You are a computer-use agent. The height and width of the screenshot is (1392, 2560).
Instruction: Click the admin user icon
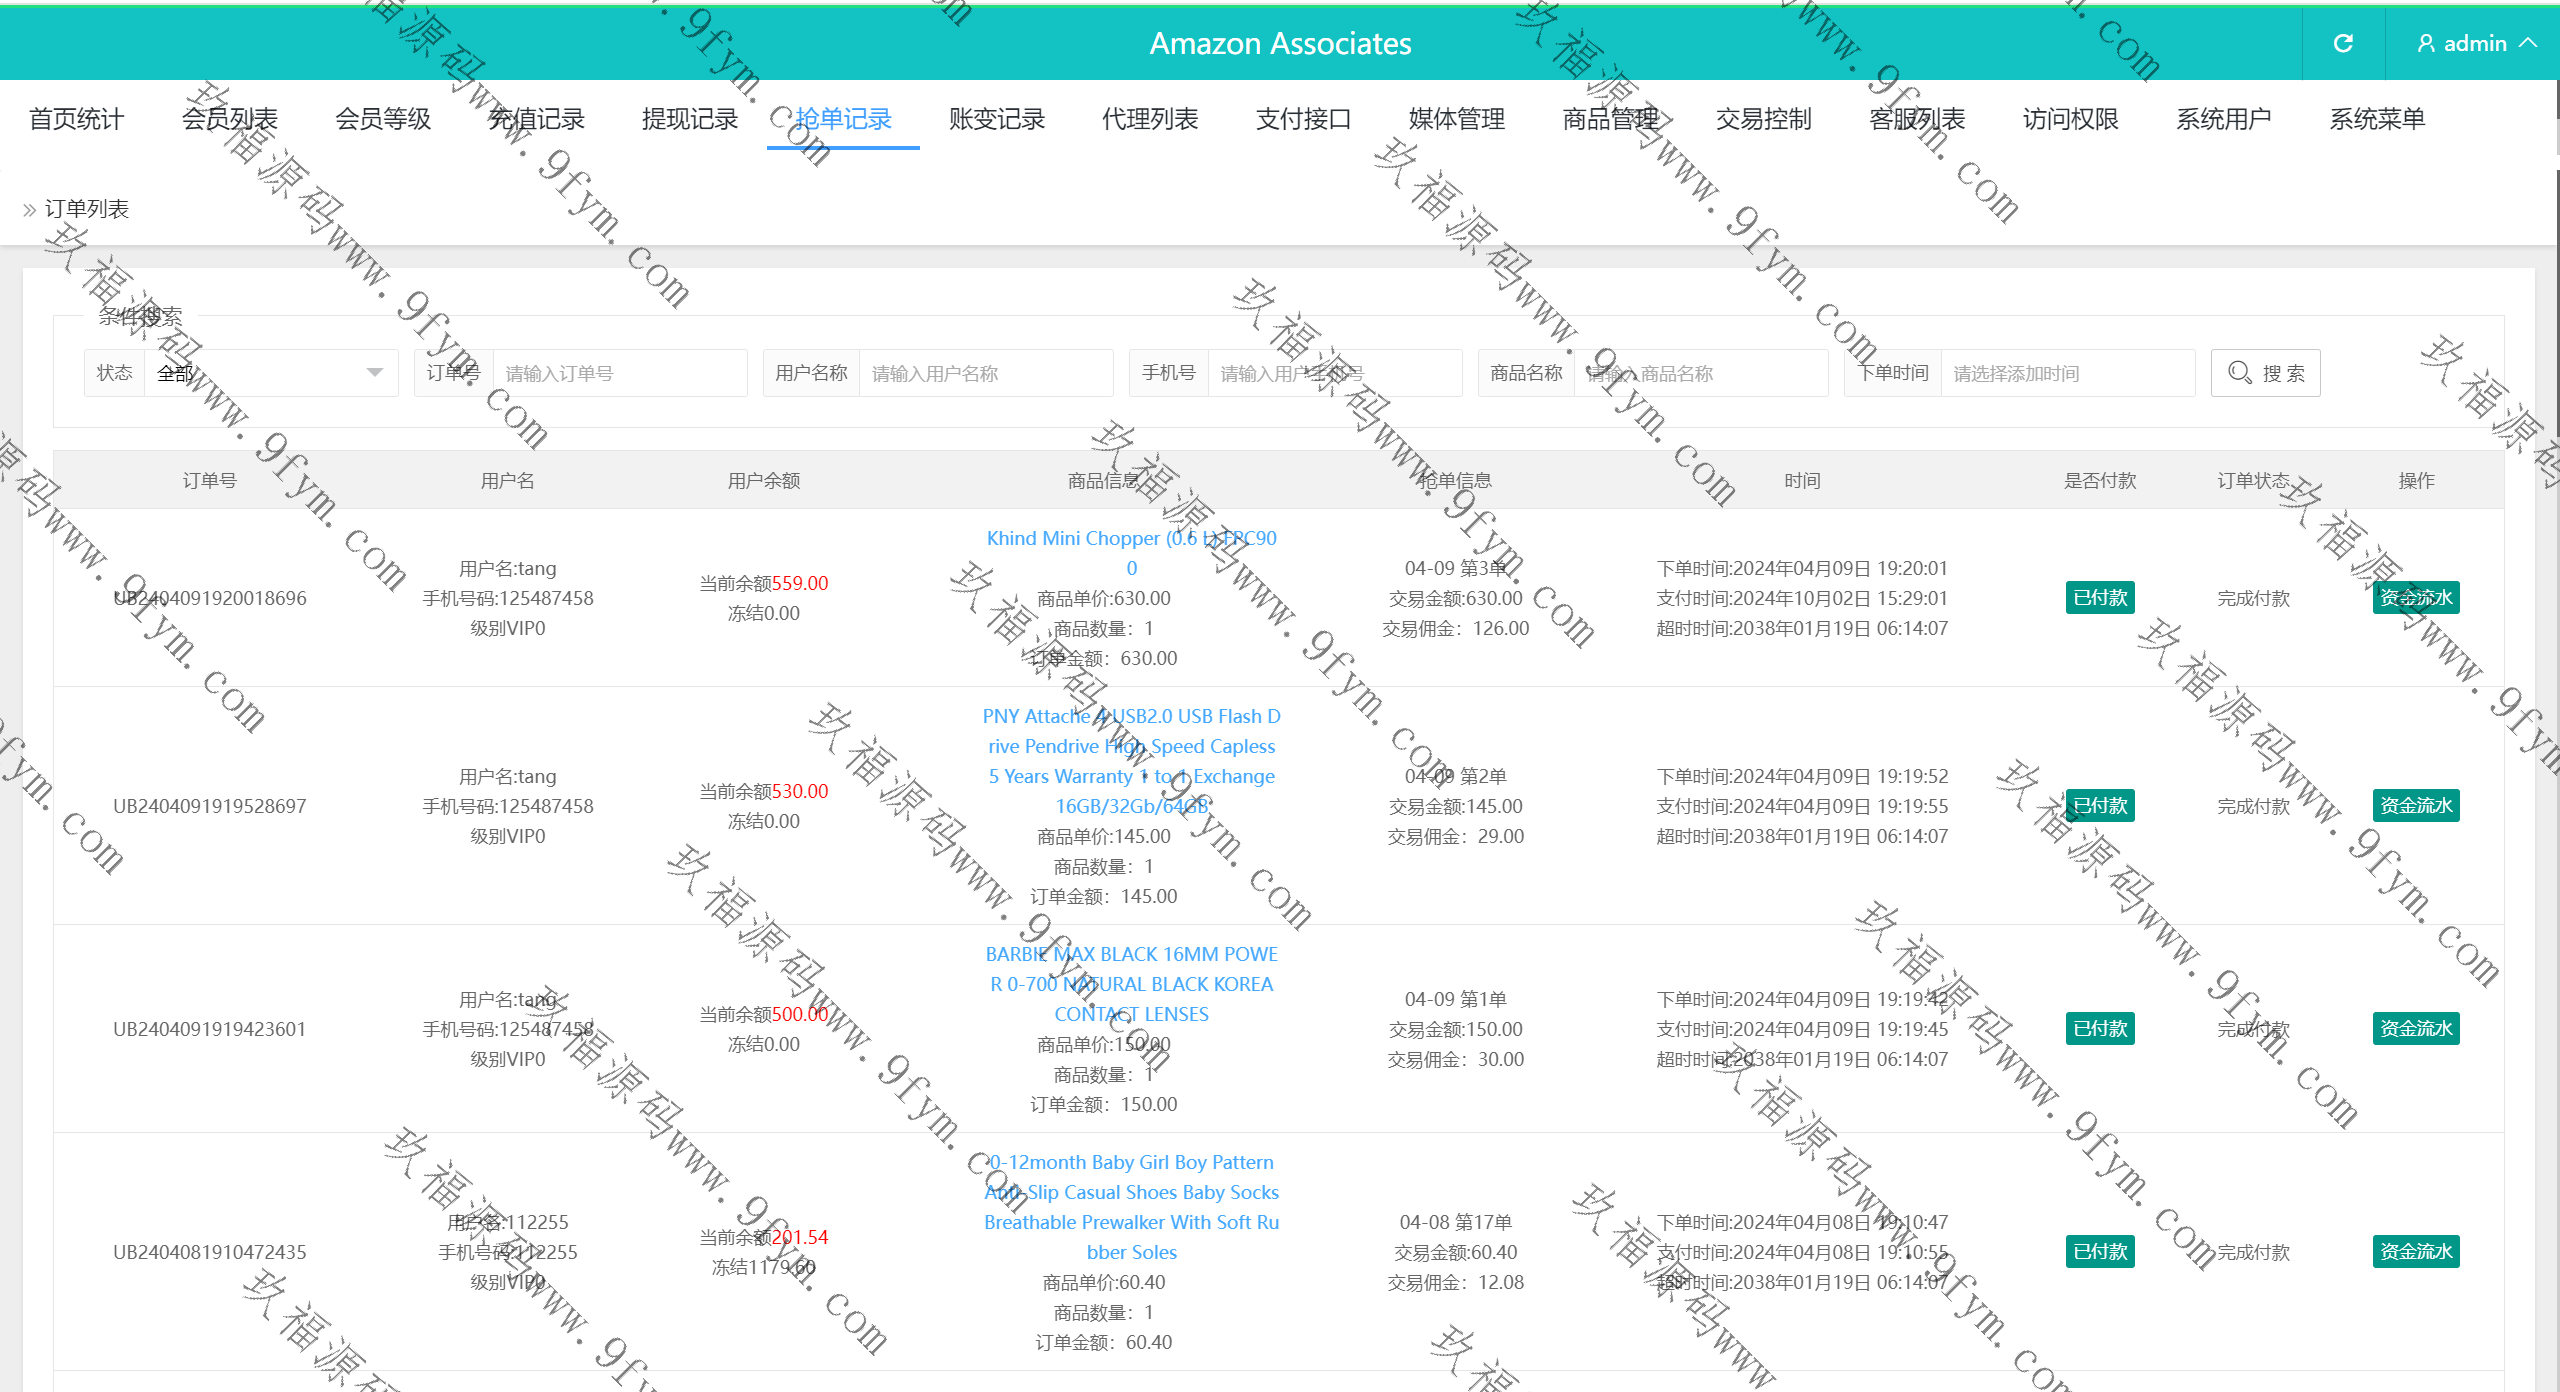point(2426,43)
